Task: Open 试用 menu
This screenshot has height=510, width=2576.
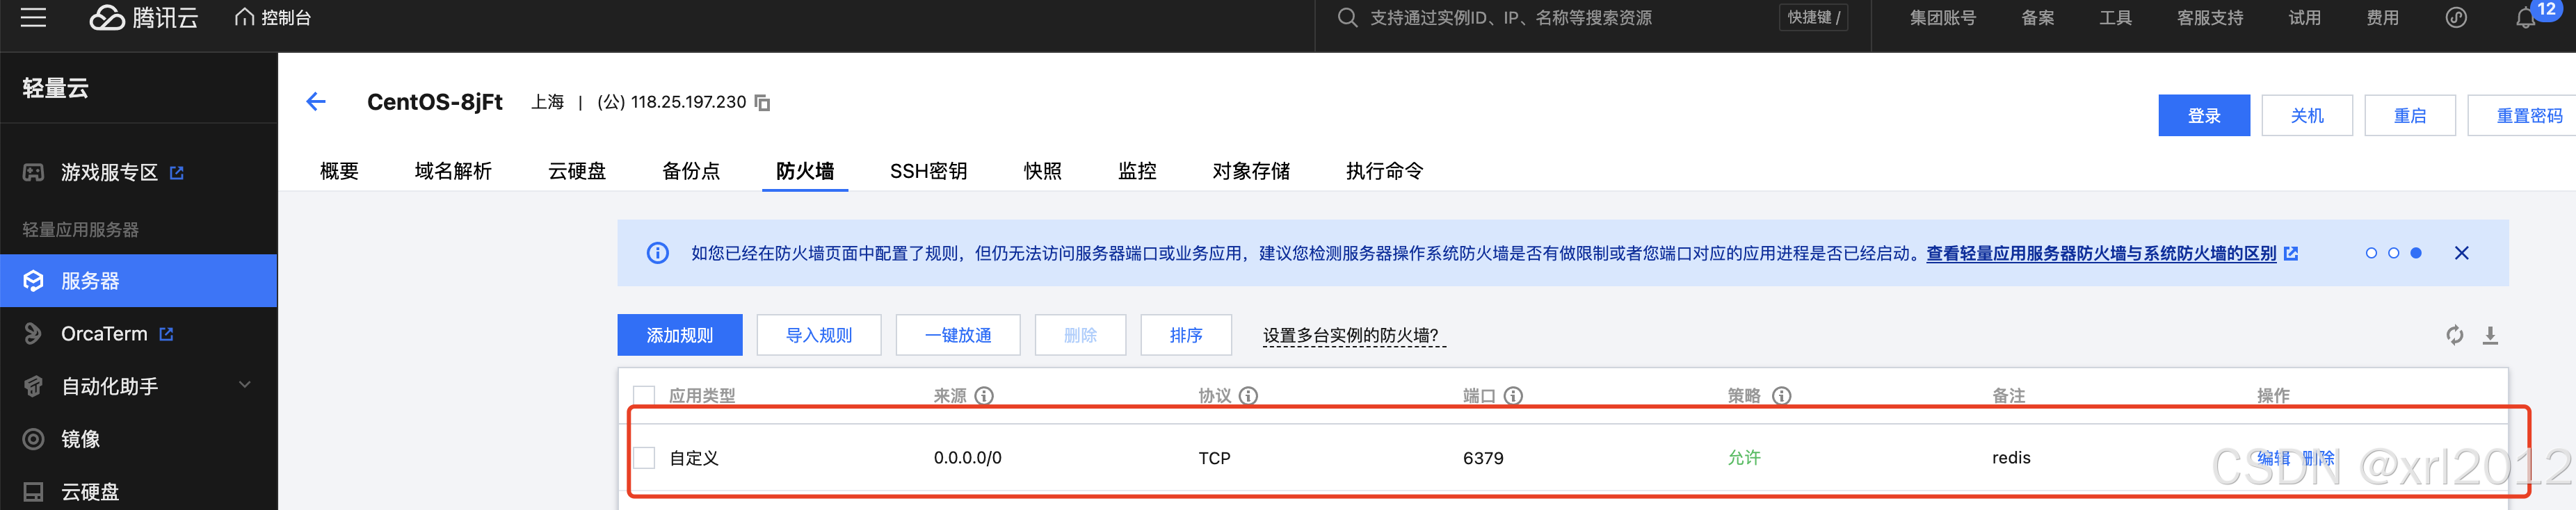Action: (x=2304, y=18)
